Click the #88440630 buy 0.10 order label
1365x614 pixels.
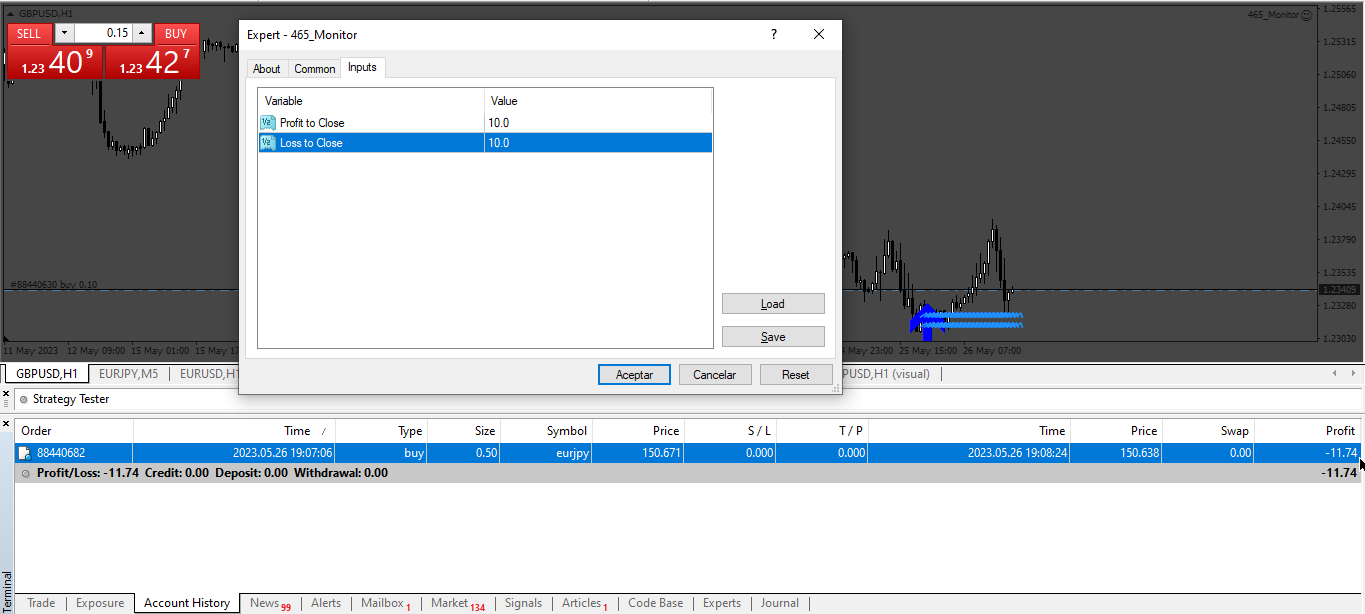click(53, 285)
